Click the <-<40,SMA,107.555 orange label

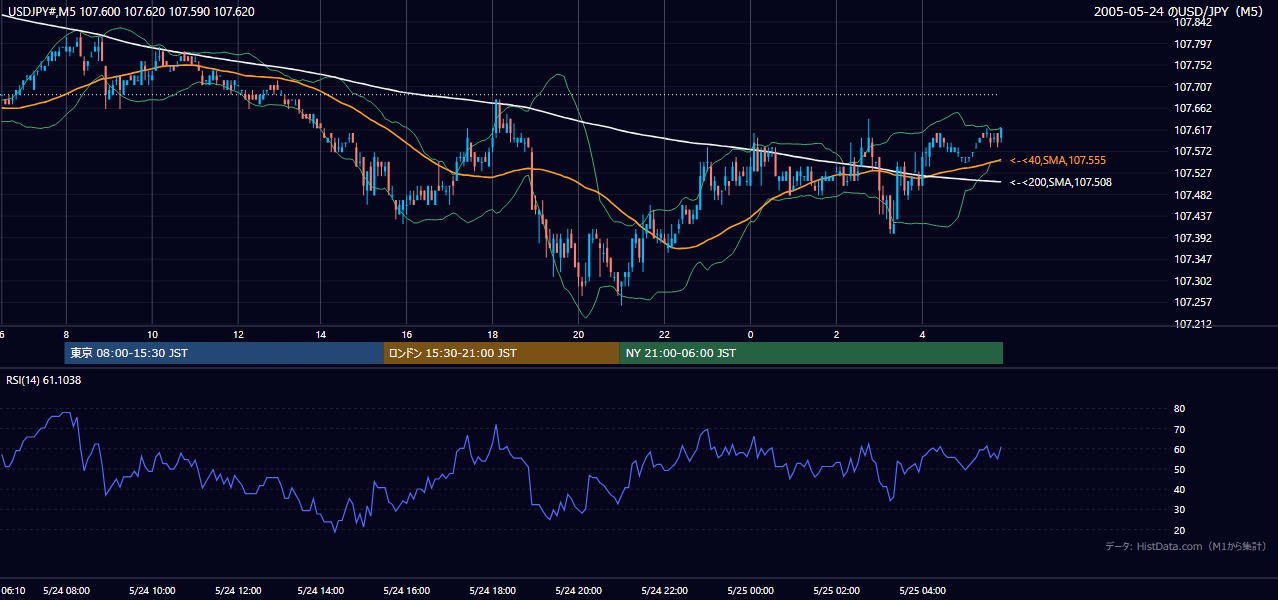click(x=1058, y=160)
